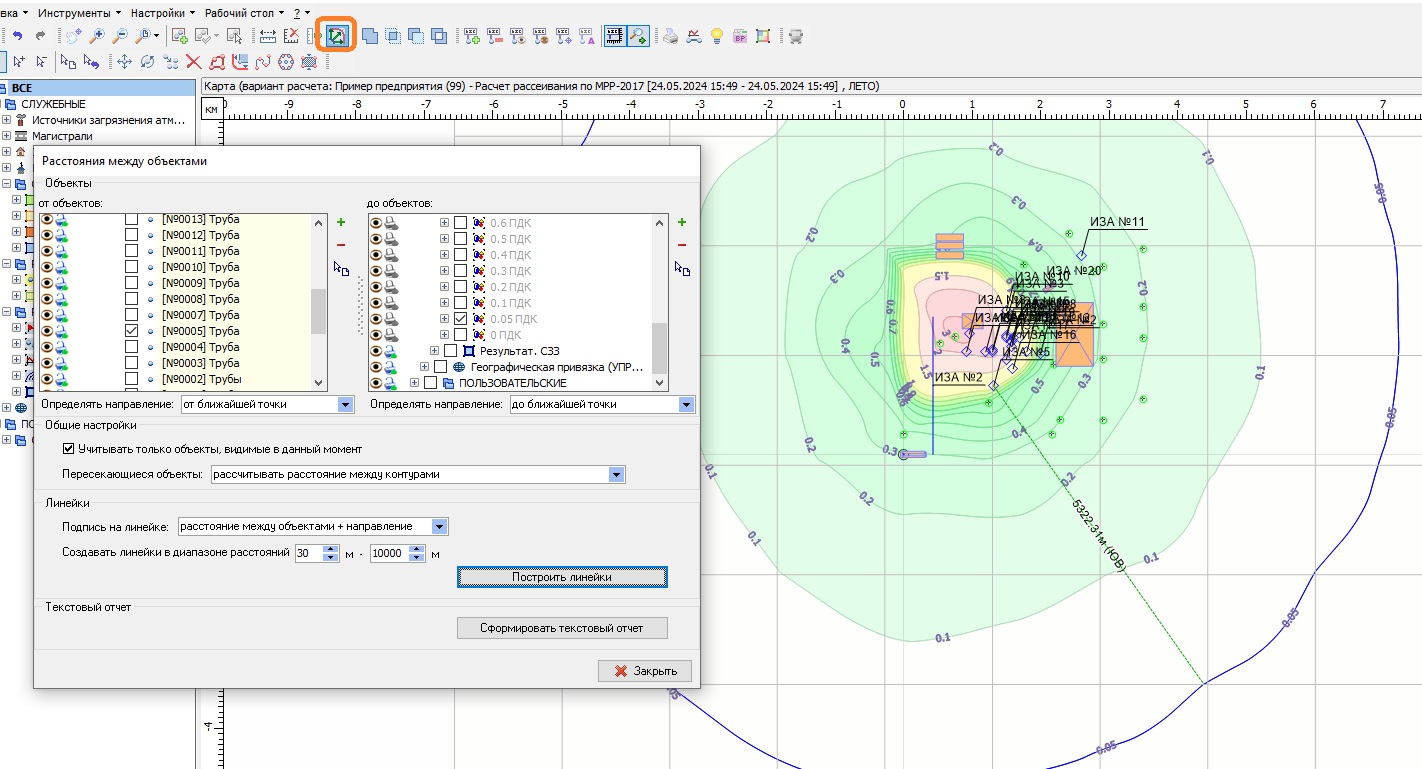Image resolution: width=1422 pixels, height=769 pixels.
Task: Expand the 'Результат. СЗЗ' tree node
Action: [434, 351]
